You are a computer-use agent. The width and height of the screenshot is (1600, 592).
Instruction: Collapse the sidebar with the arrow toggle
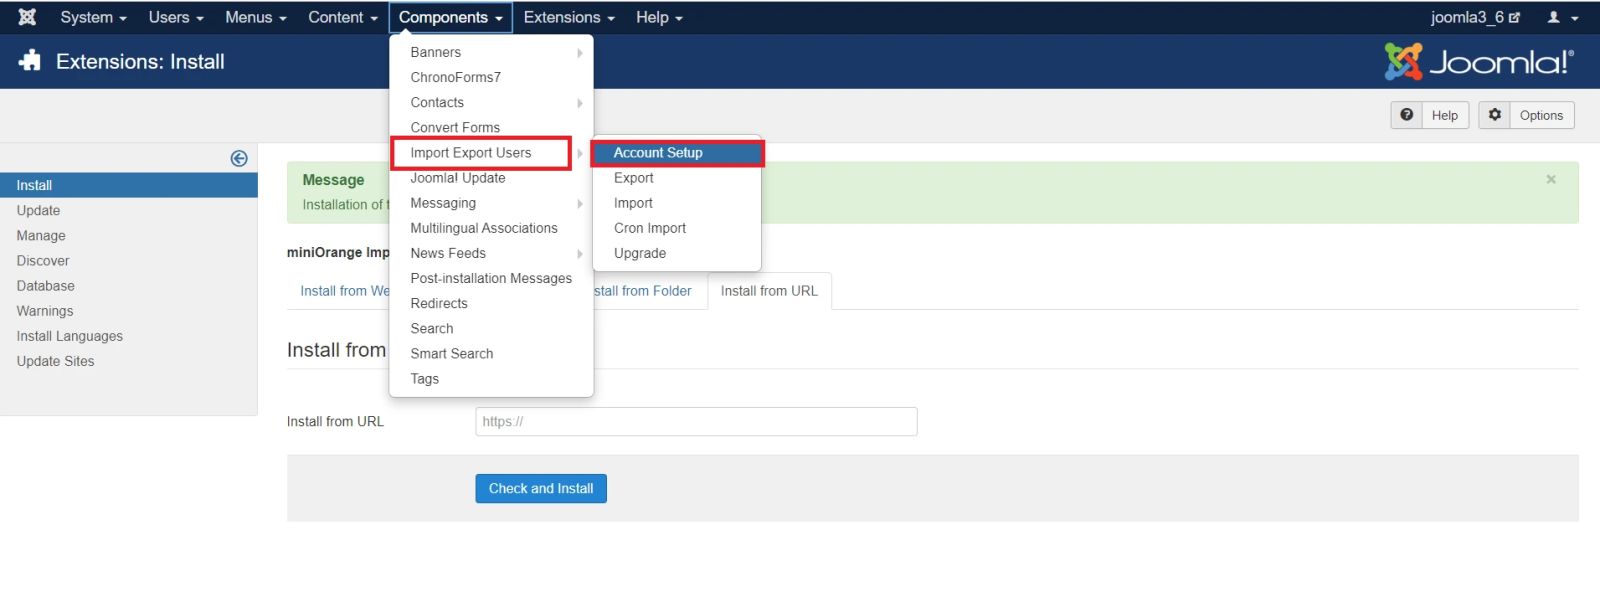tap(239, 158)
